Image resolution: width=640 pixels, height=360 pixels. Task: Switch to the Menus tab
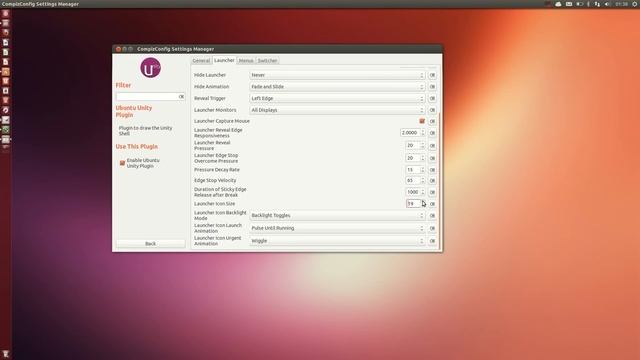tap(246, 60)
